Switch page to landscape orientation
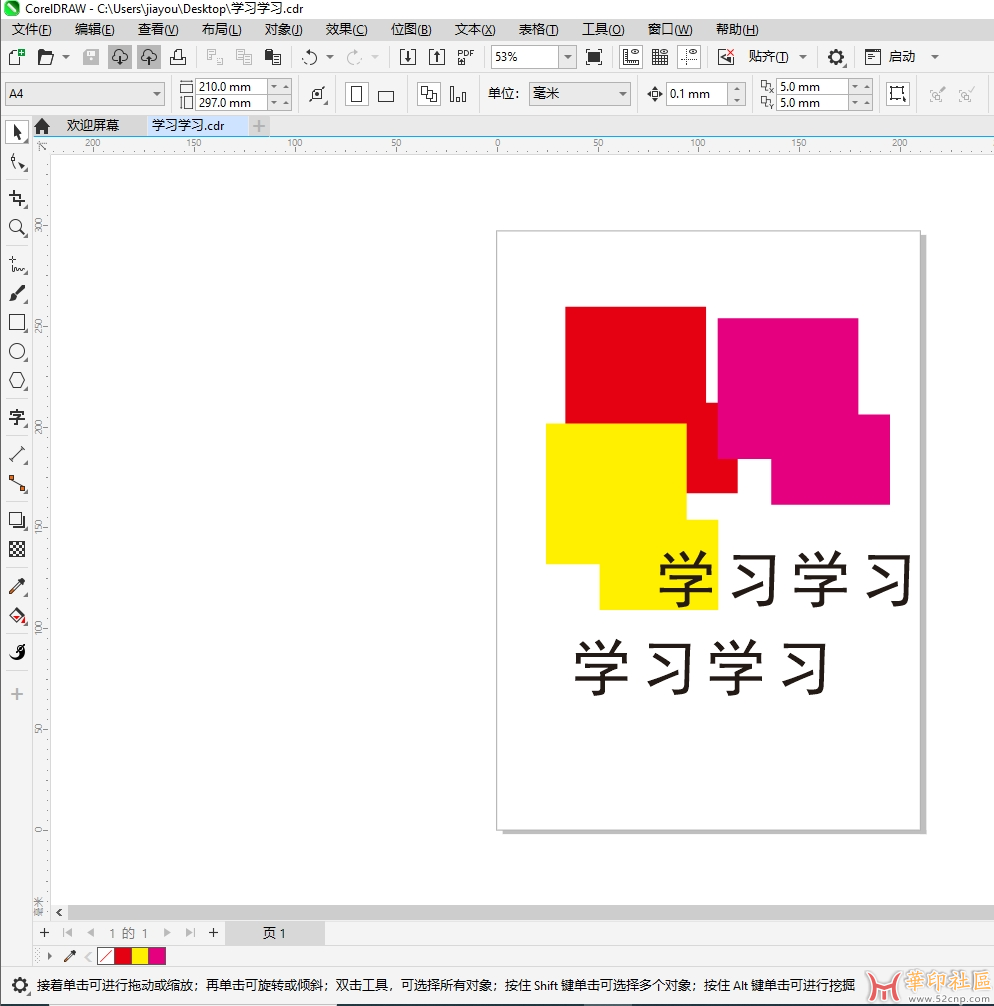This screenshot has width=994, height=1006. (x=386, y=93)
